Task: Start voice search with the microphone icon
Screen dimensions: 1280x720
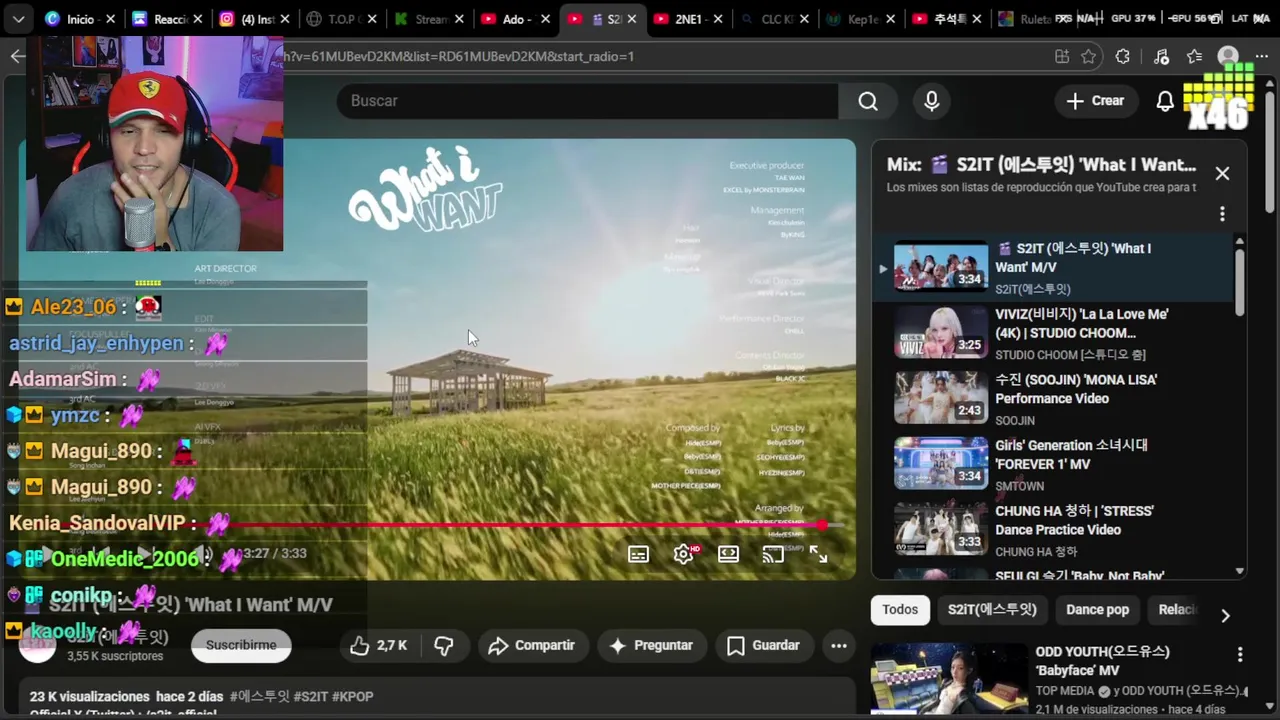Action: point(932,101)
